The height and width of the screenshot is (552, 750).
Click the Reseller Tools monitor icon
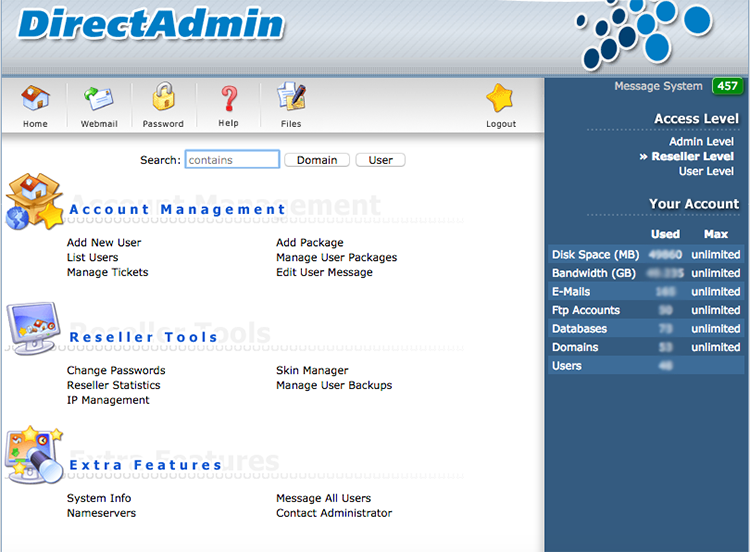click(33, 328)
